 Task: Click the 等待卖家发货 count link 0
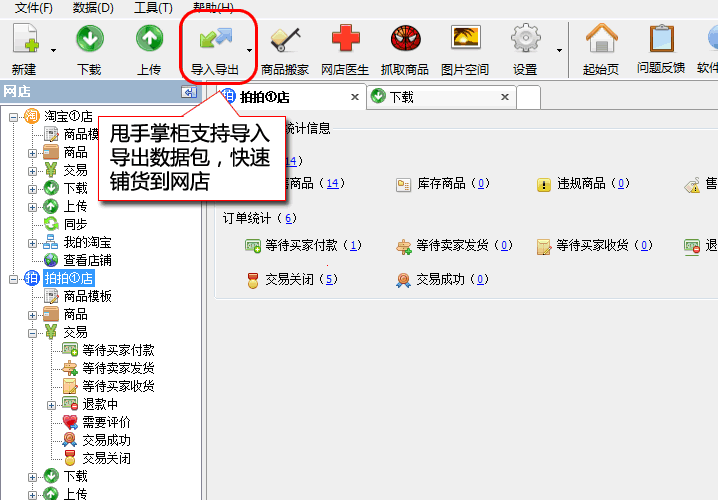coord(504,245)
